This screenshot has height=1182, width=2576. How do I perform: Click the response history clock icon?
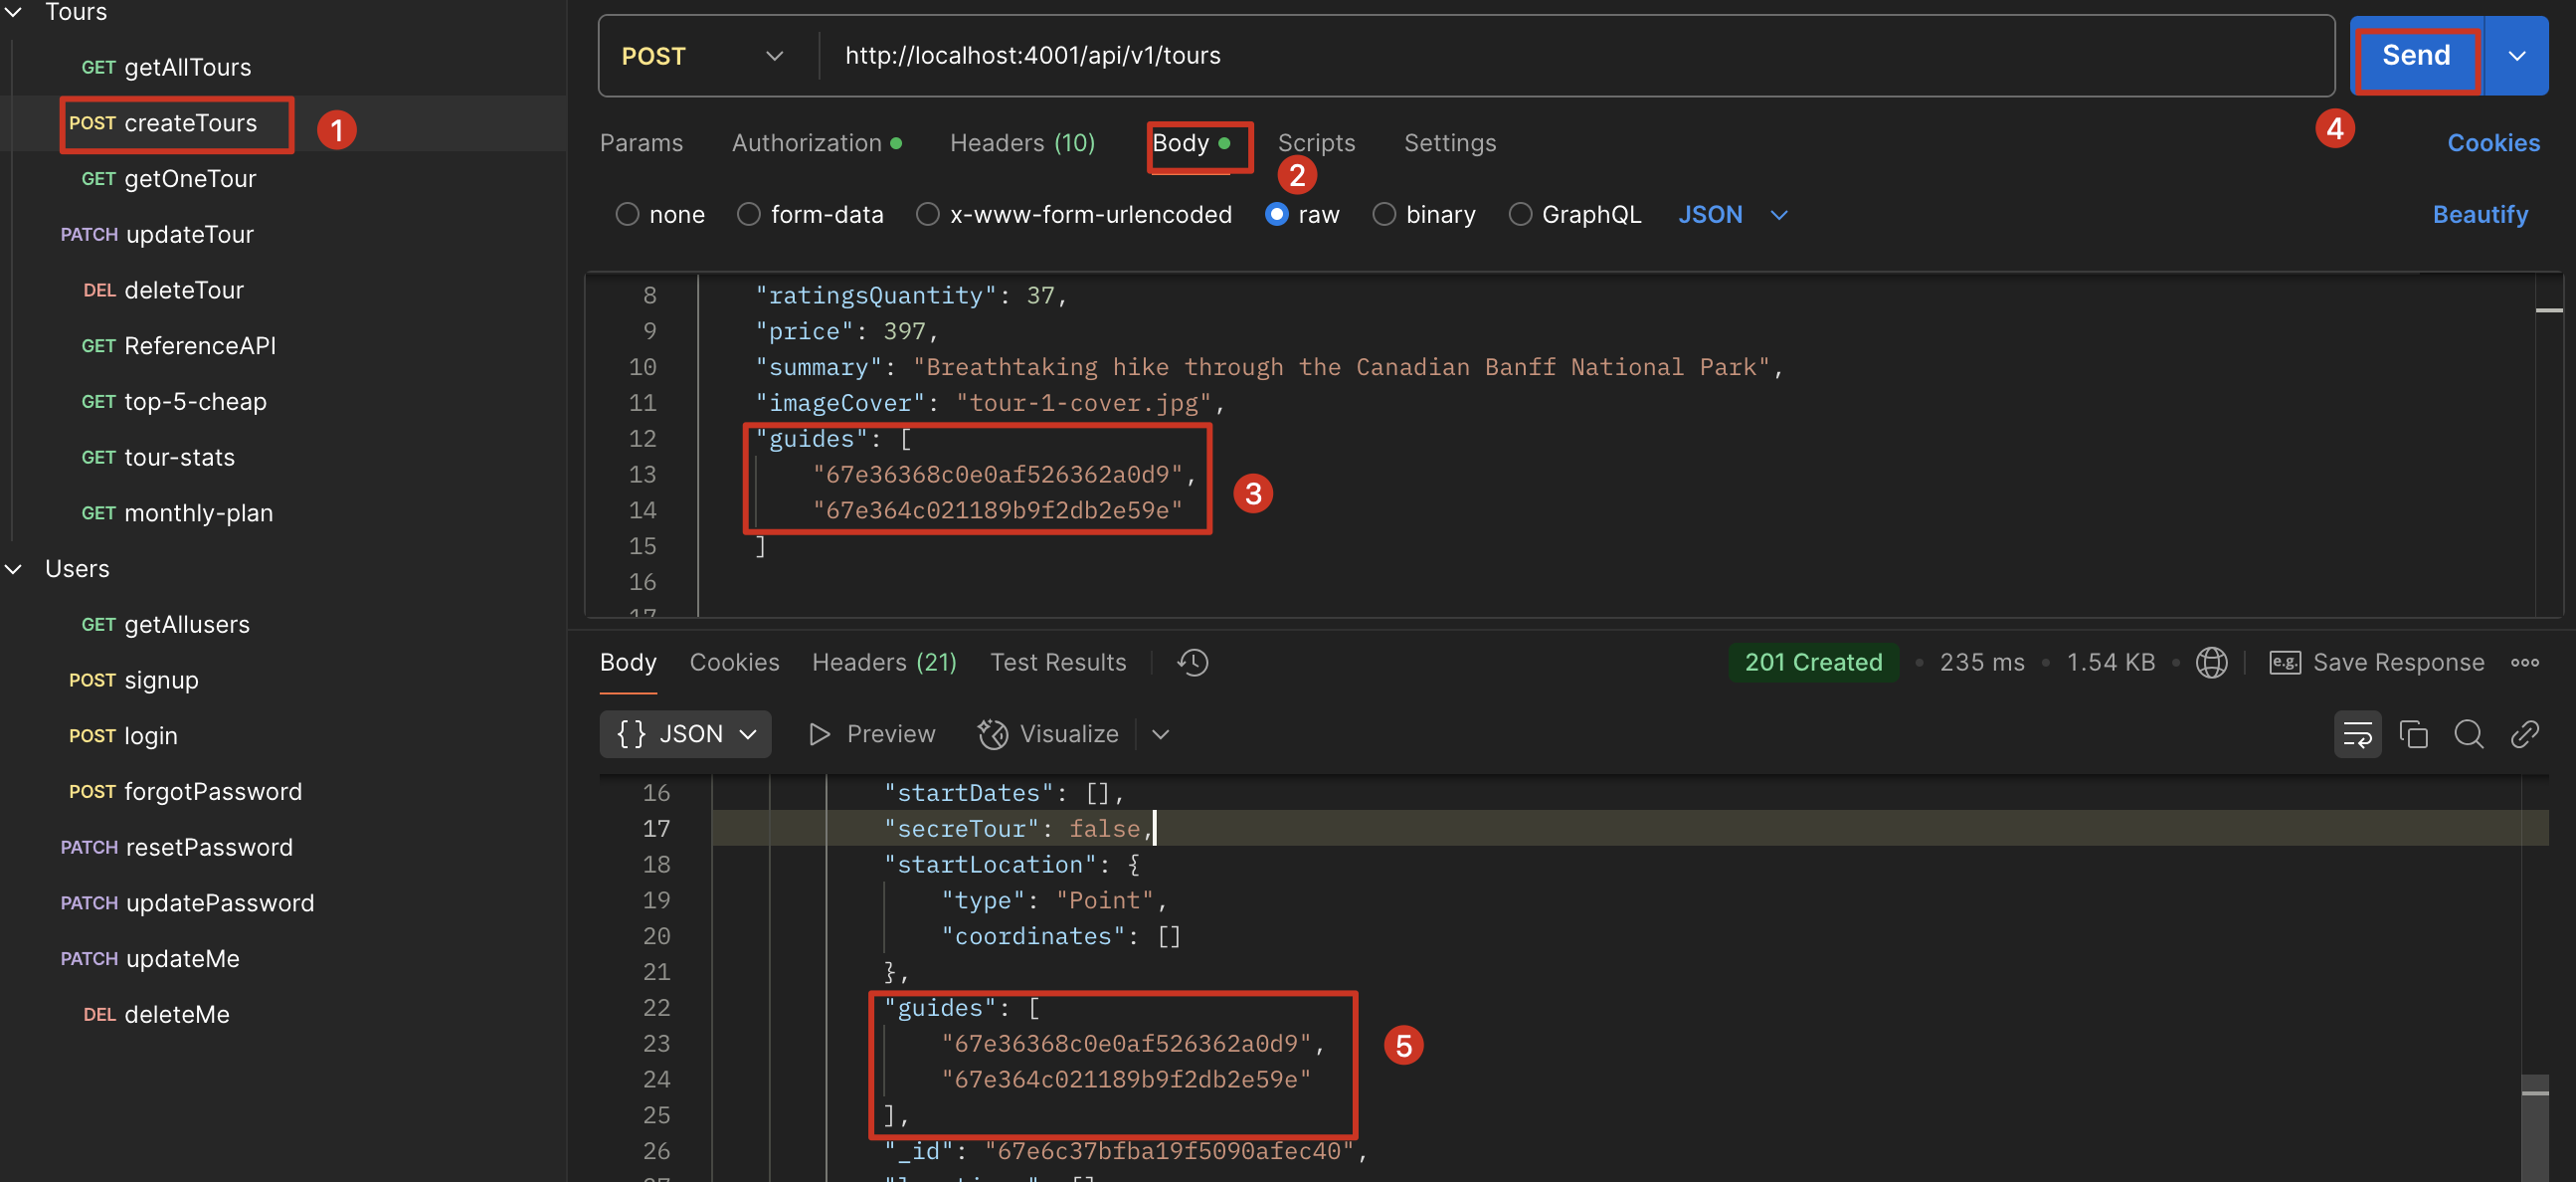pyautogui.click(x=1192, y=662)
